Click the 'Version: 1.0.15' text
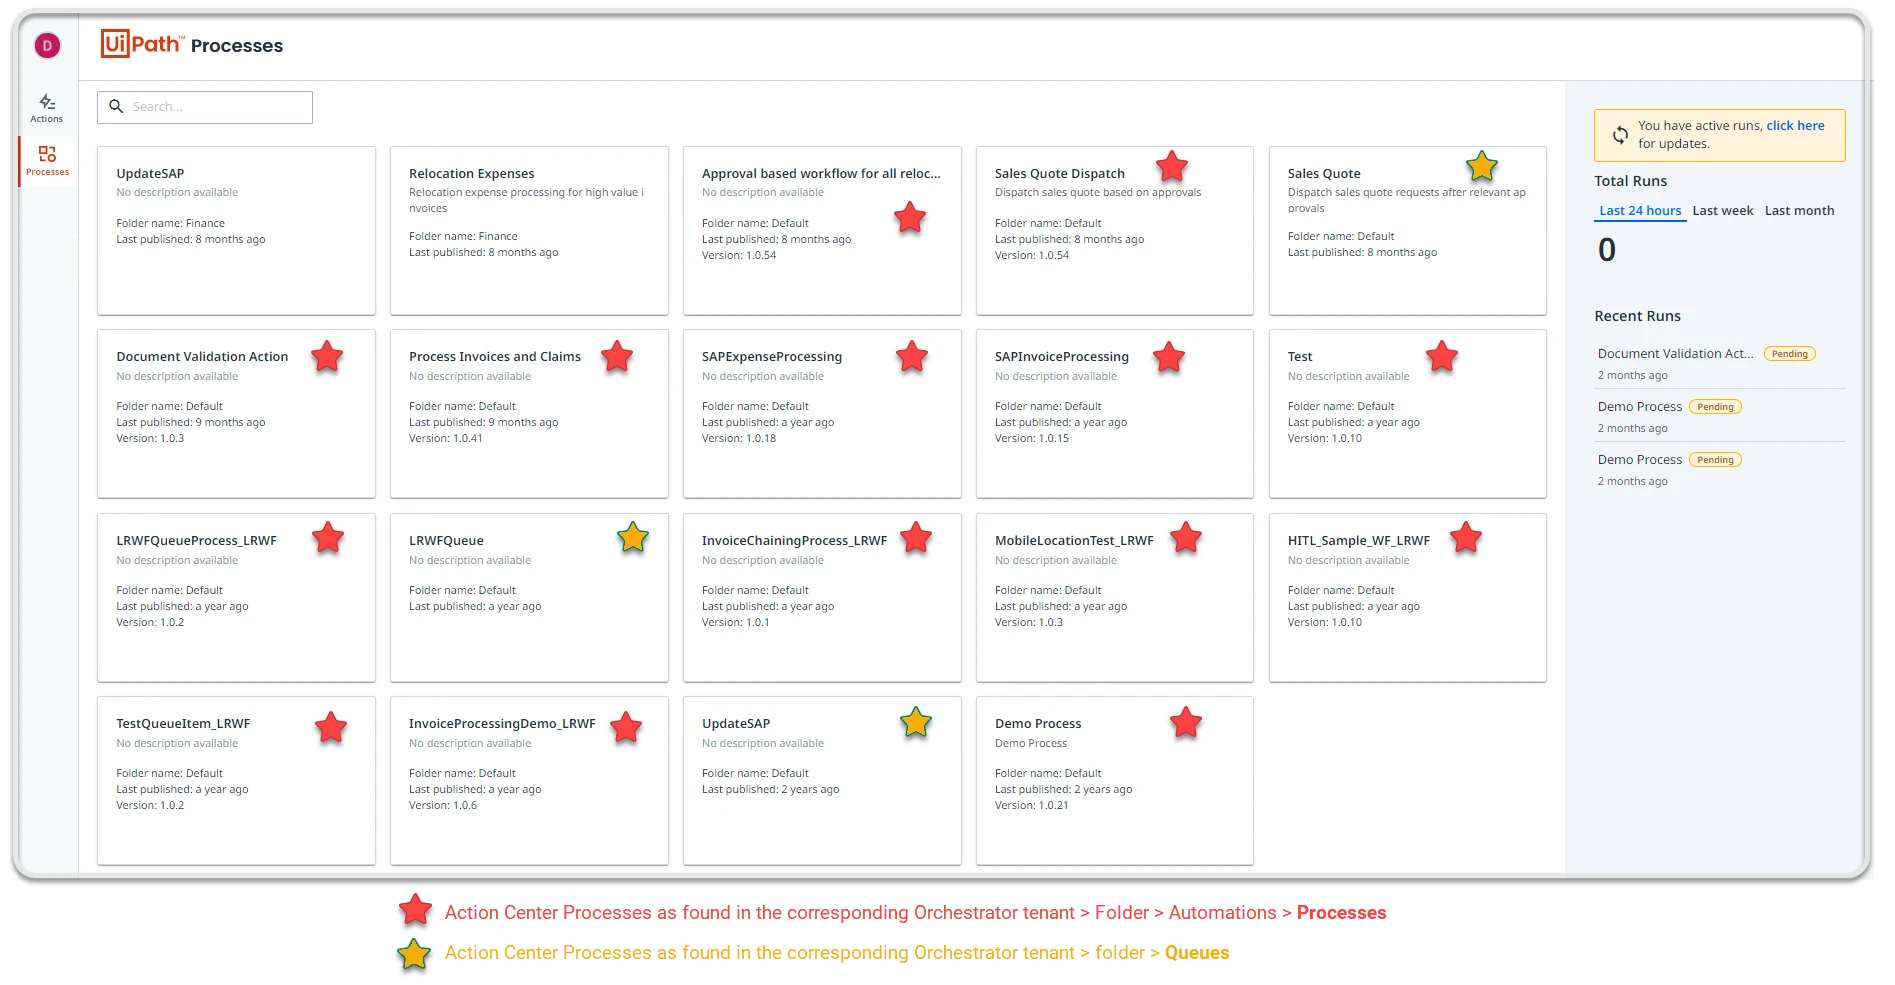1895x985 pixels. point(1032,439)
